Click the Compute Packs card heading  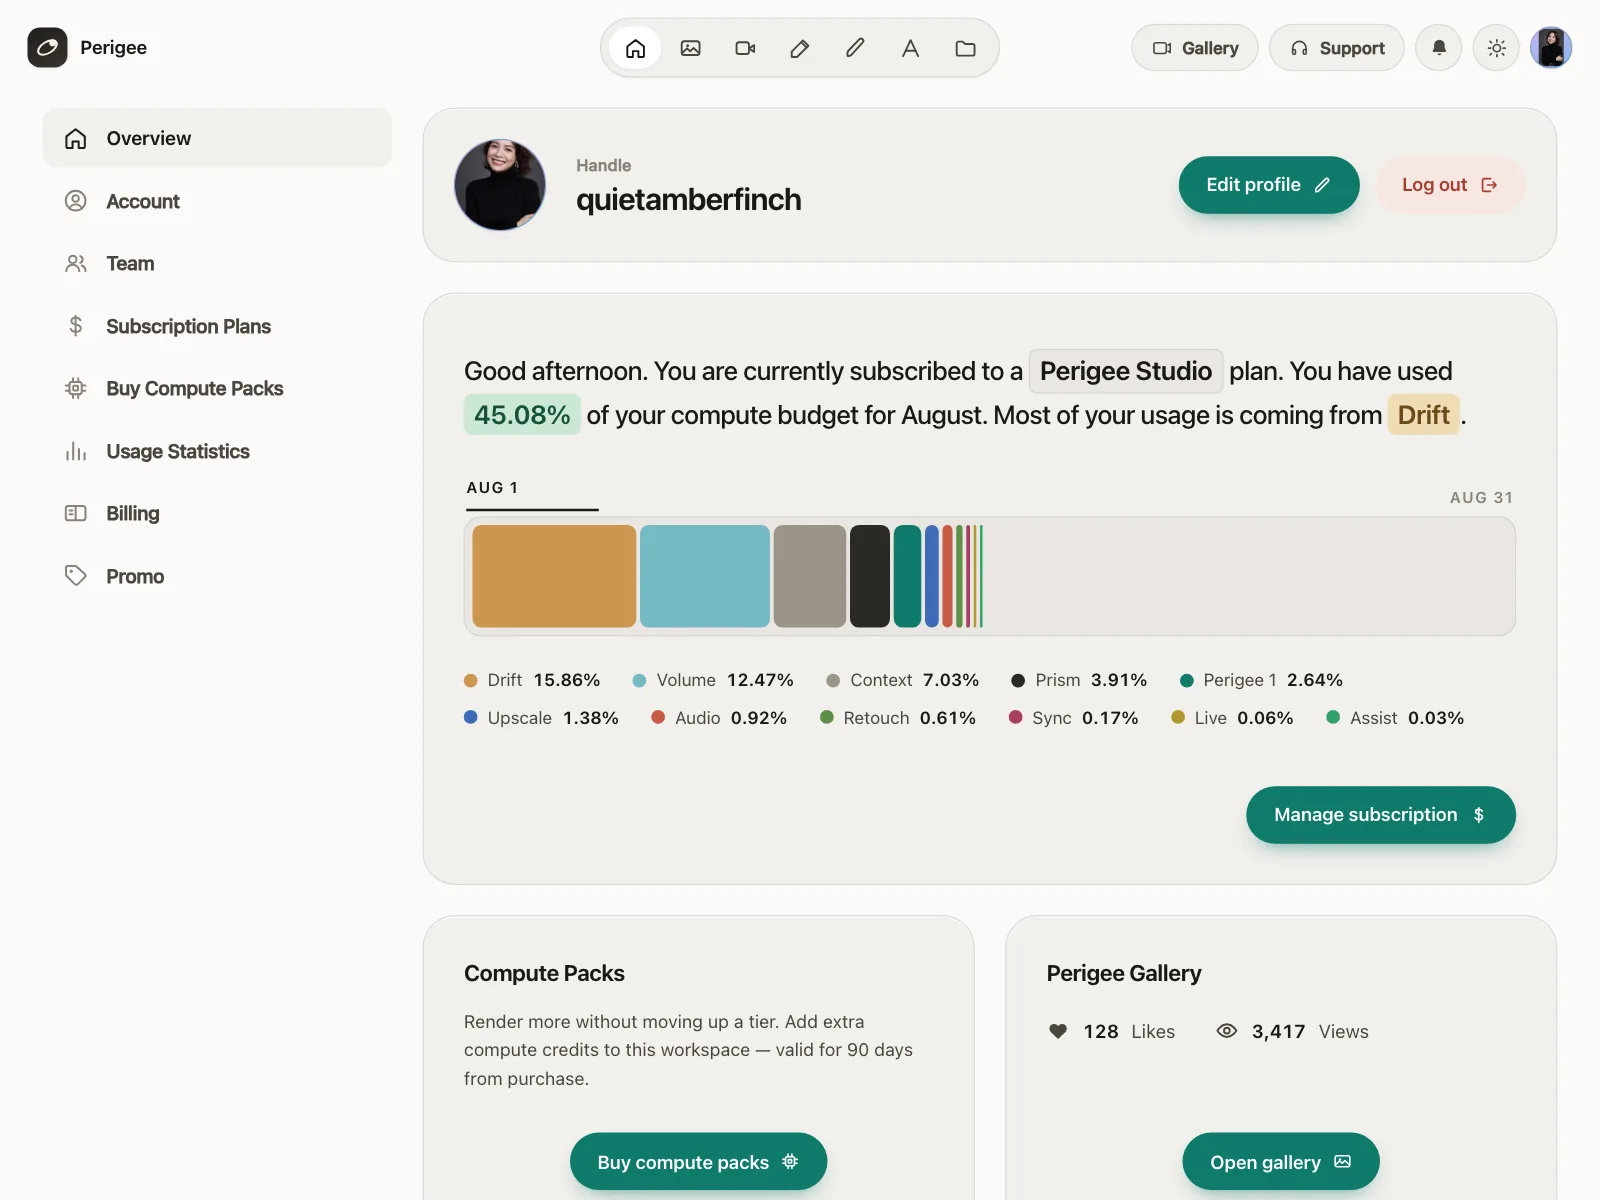[544, 974]
